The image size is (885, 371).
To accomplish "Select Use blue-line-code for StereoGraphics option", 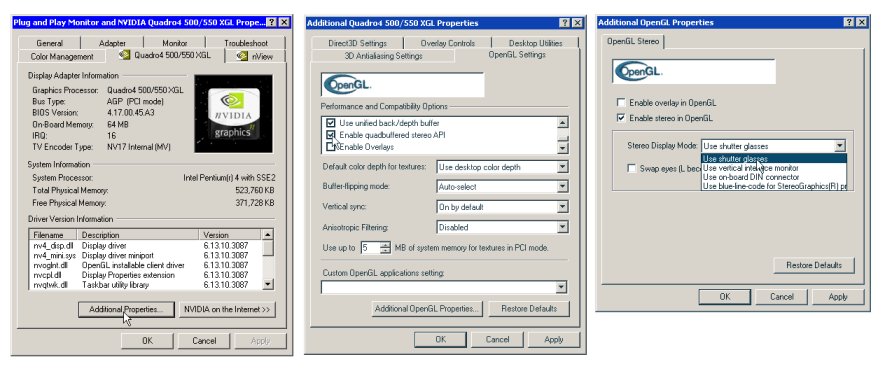I will tap(774, 186).
